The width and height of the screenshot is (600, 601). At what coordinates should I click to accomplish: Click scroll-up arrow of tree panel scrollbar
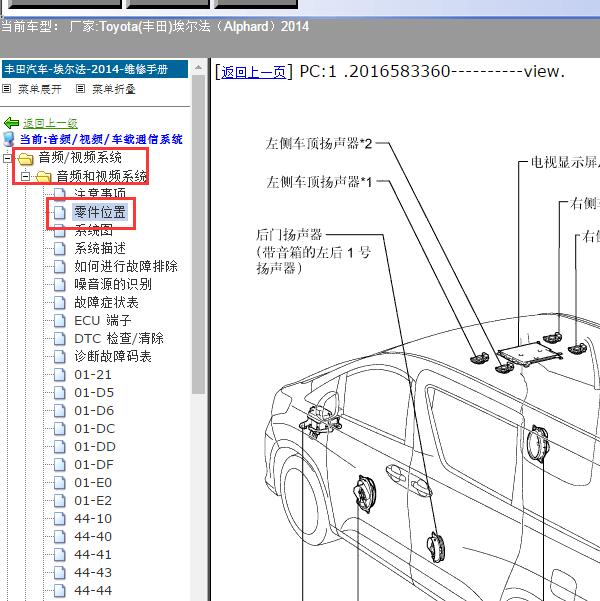[198, 67]
